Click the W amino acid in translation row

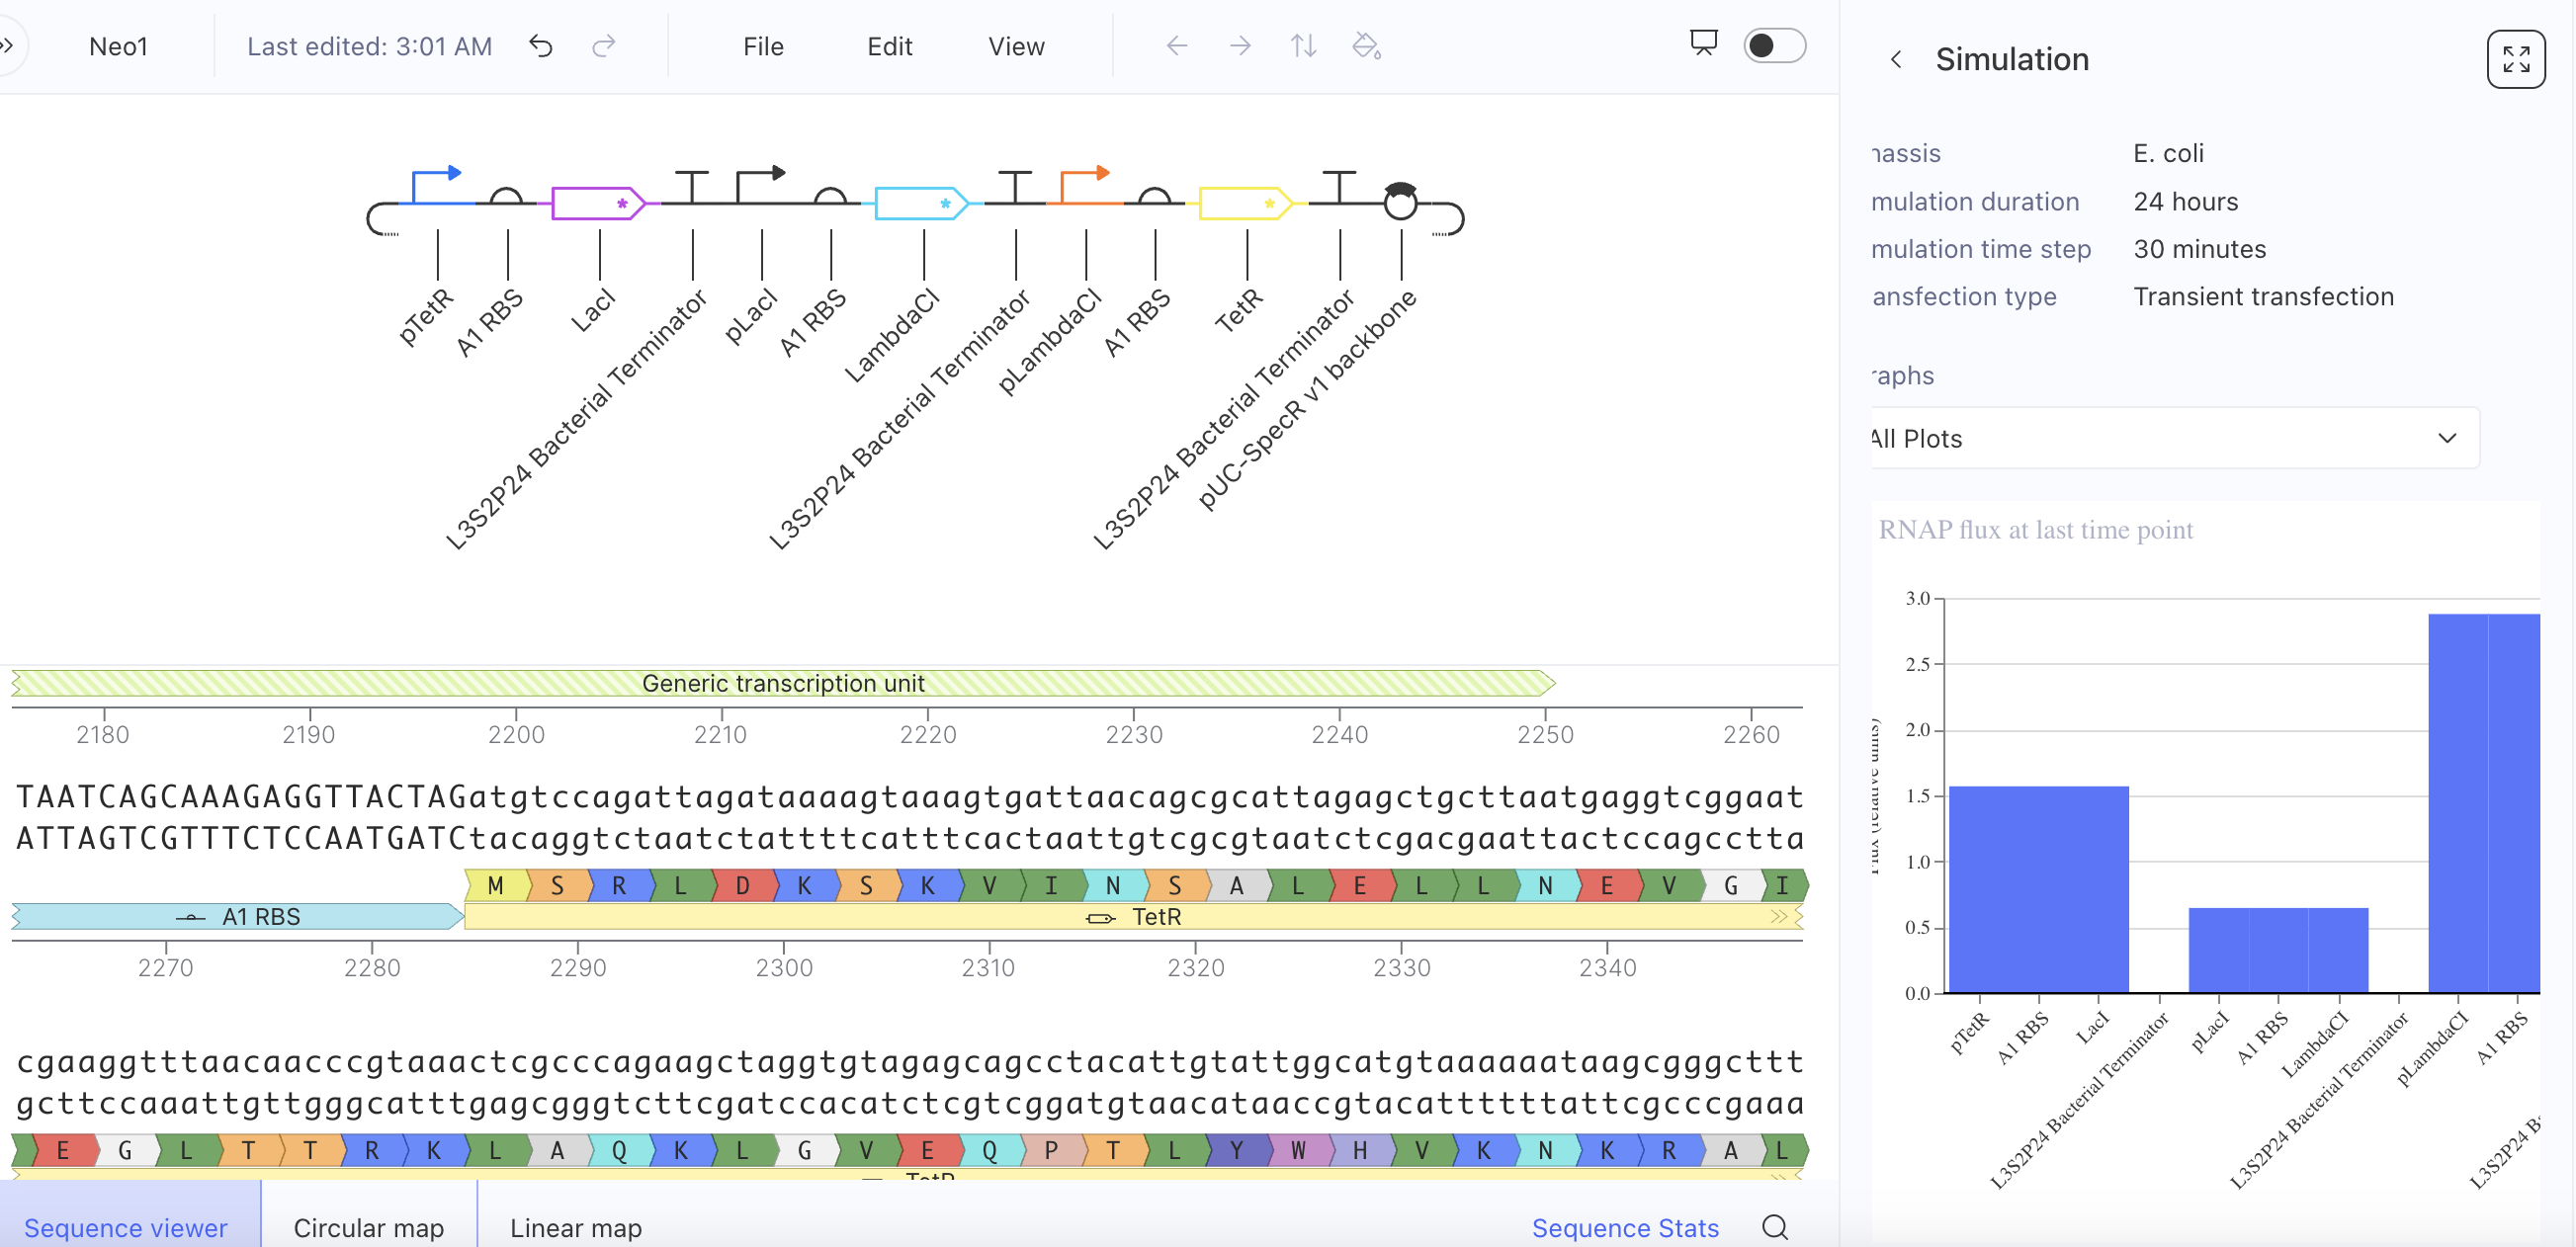pos(1298,1150)
